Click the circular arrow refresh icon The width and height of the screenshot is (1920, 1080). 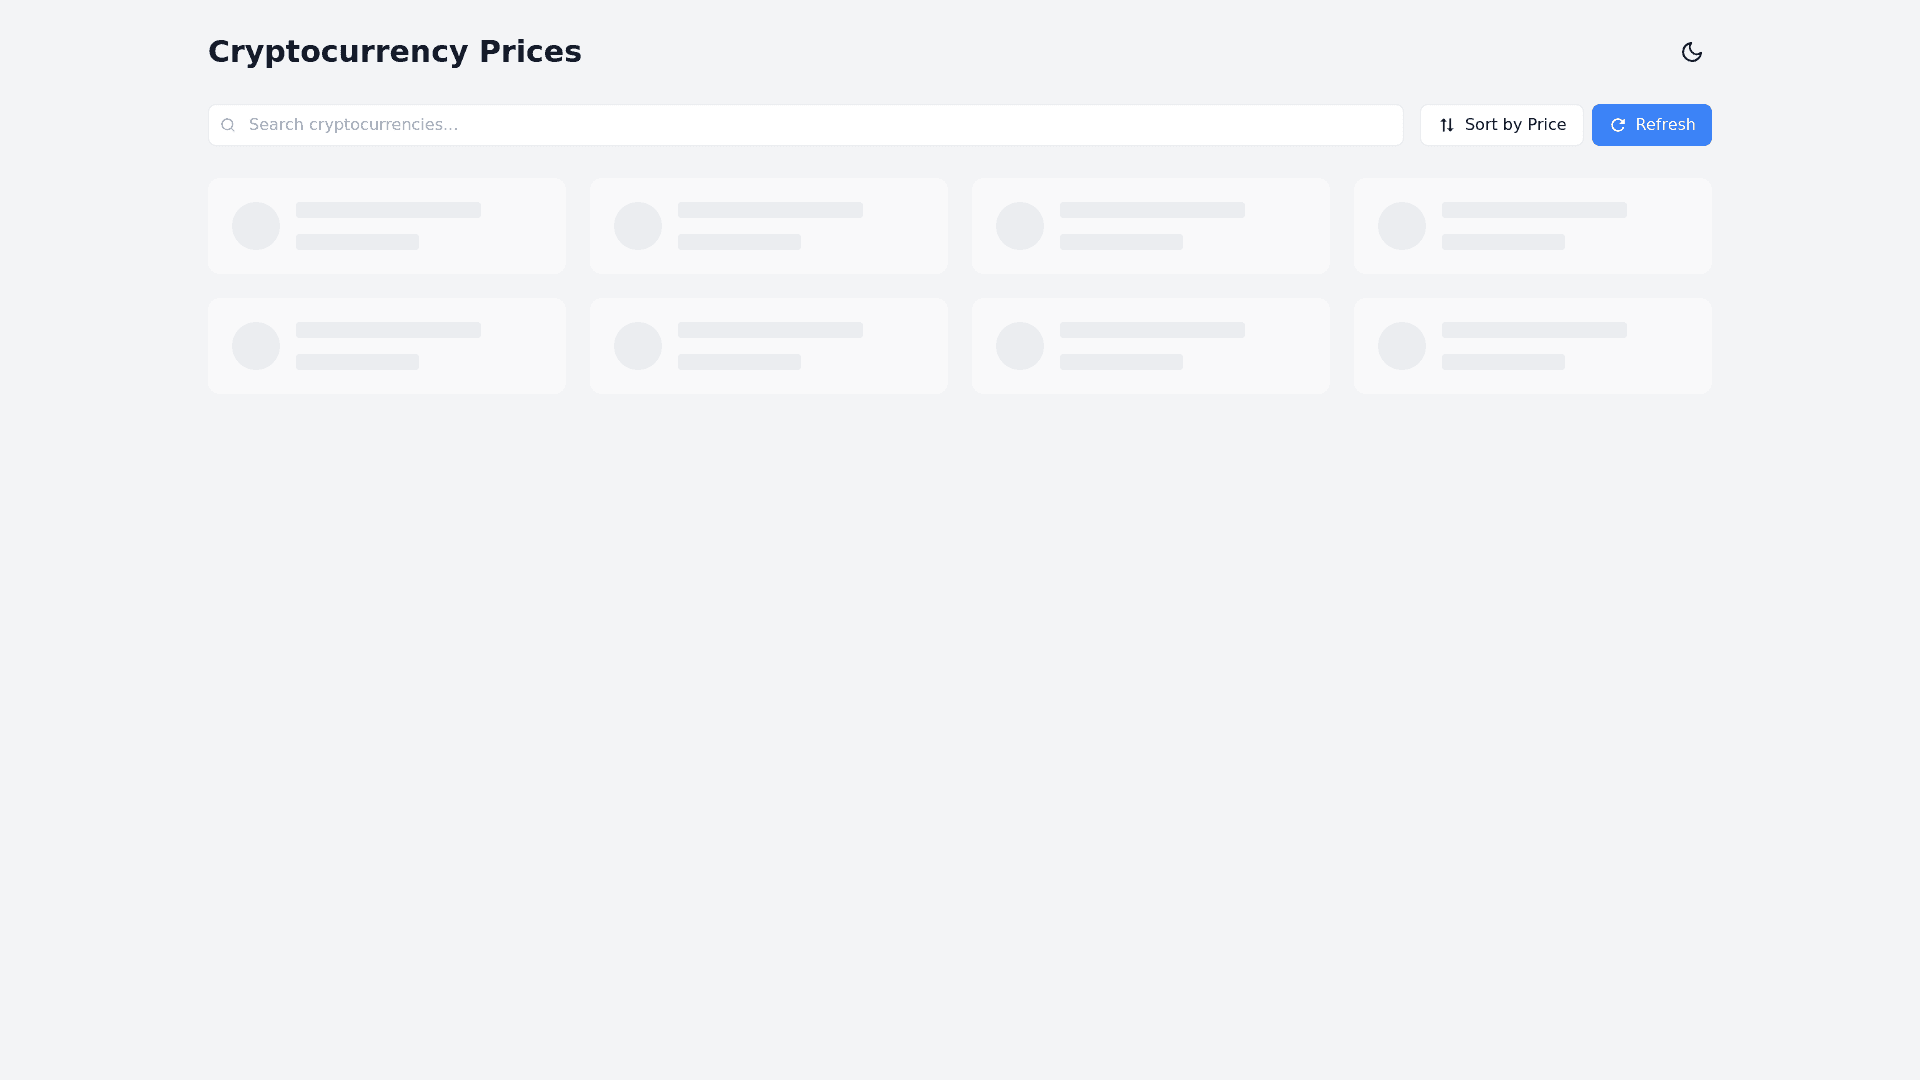(1617, 125)
